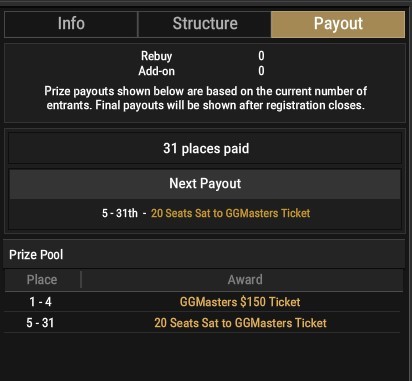Screen dimensions: 412x381
Task: Open the 20 Seats Sat to GGMasters Ticket award in table
Action: click(240, 323)
